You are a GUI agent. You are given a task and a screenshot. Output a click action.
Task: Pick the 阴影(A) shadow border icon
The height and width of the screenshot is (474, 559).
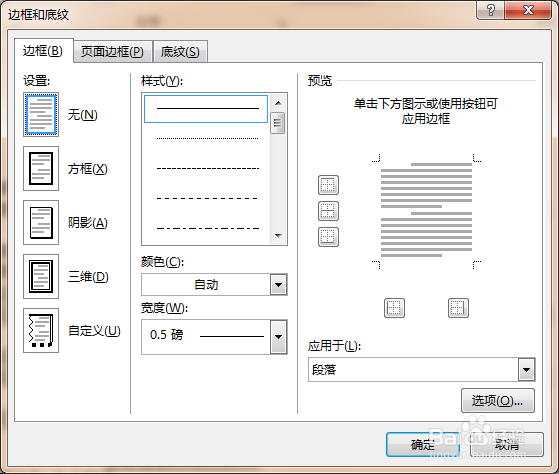point(41,222)
